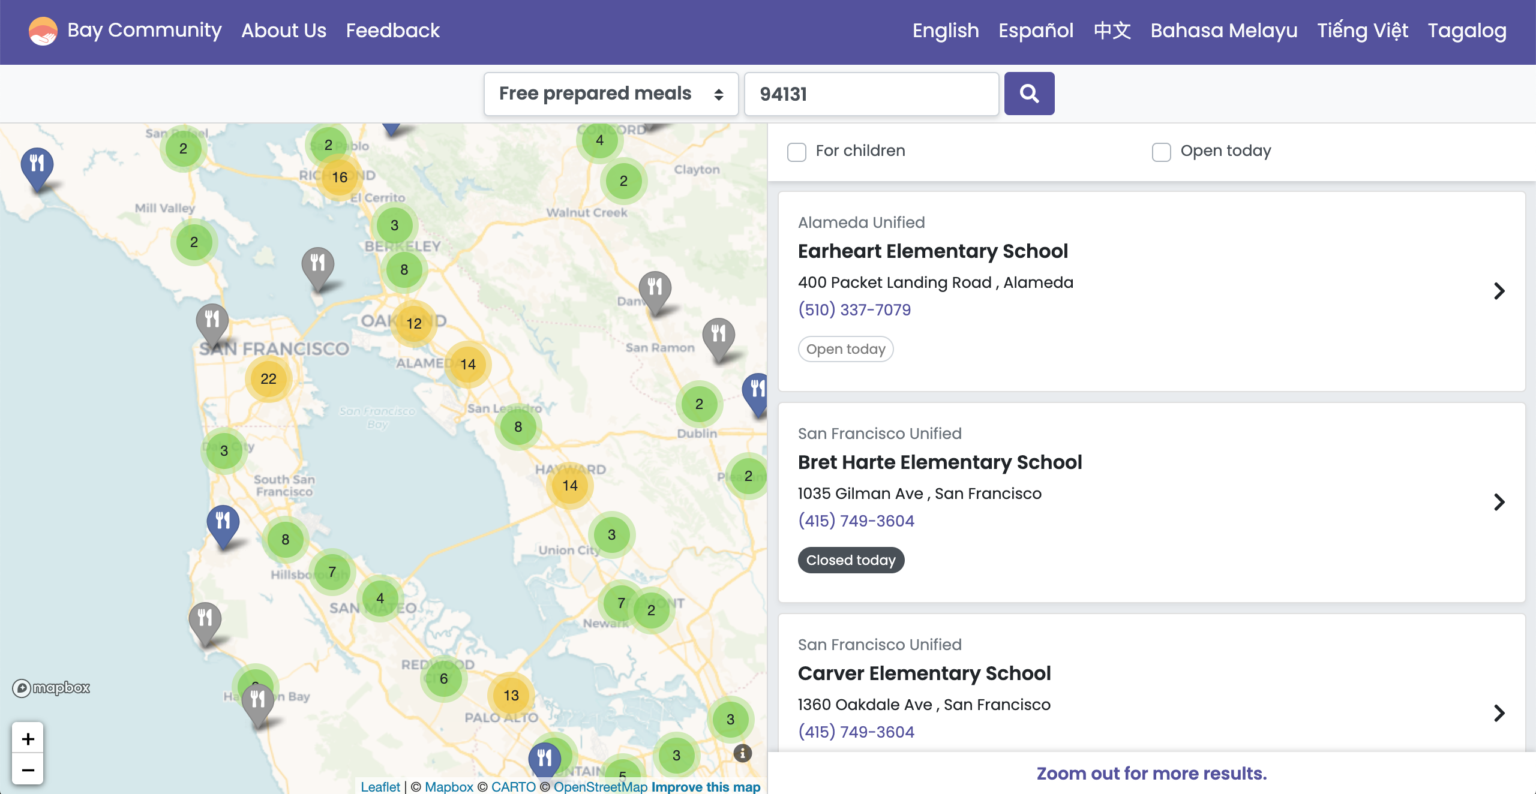1536x794 pixels.
Task: Click the blue meal pin near Mill Valley
Action: 37,166
